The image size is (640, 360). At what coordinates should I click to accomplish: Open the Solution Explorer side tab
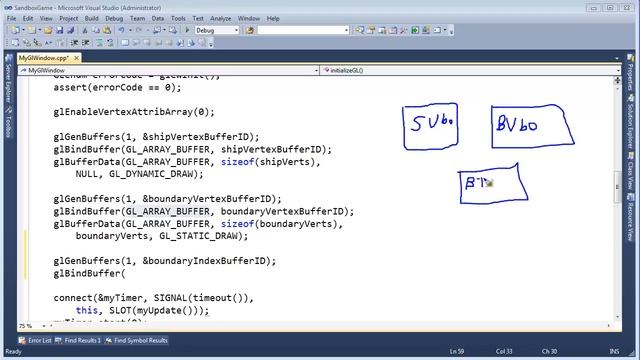point(631,122)
